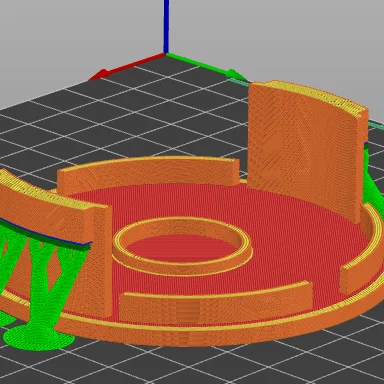Click the green Y axis arrow
The height and width of the screenshot is (384, 384).
pyautogui.click(x=206, y=66)
